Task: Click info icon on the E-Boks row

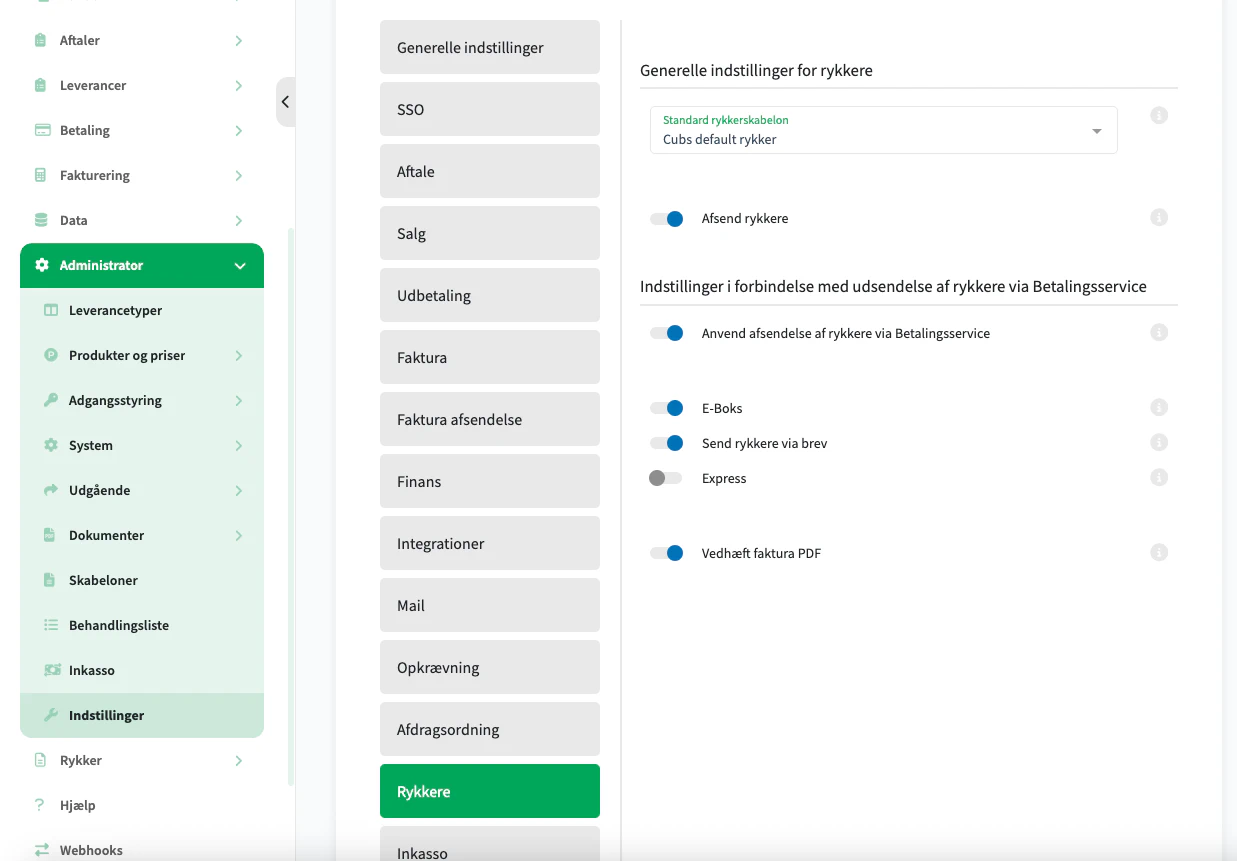Action: point(1159,408)
